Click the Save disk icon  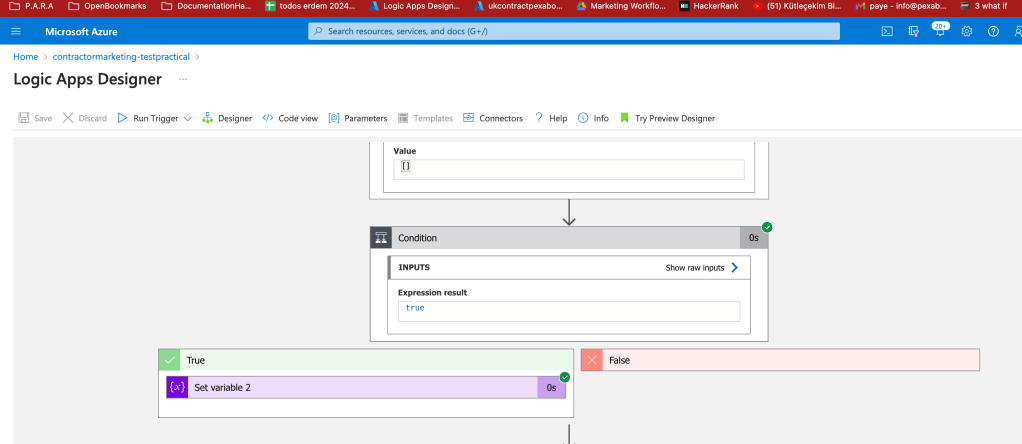pyautogui.click(x=23, y=118)
